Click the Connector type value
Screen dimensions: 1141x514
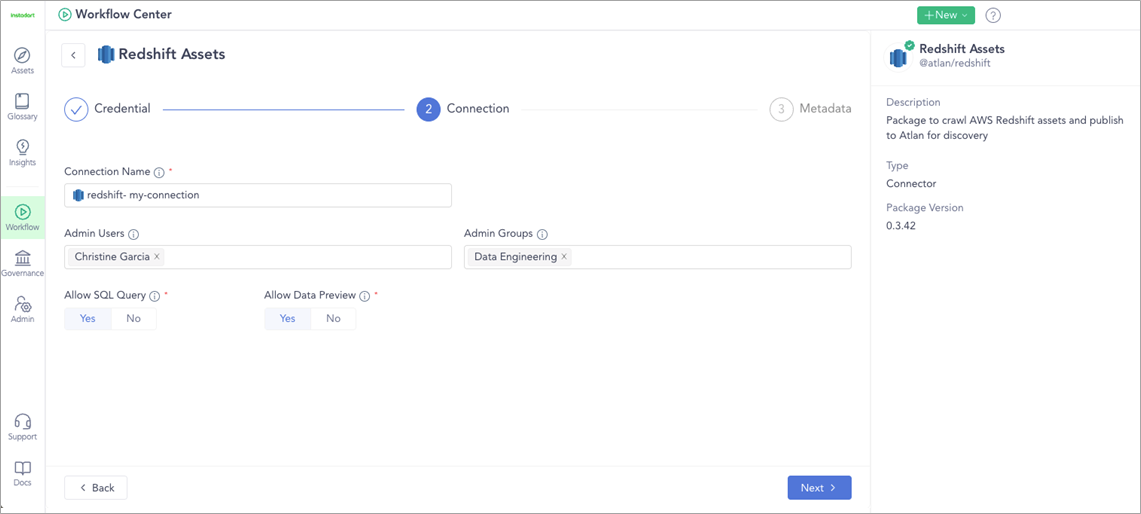909,183
